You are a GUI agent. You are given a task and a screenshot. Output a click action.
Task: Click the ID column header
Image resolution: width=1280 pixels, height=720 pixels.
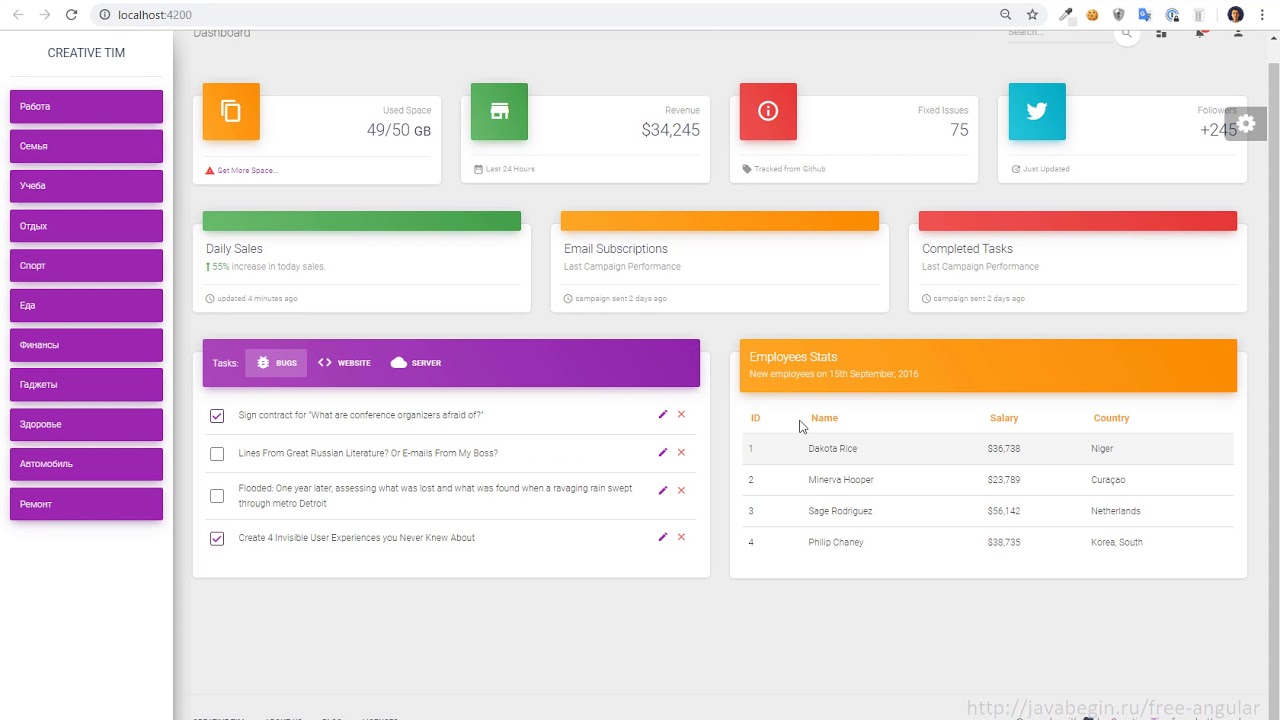[x=755, y=418]
